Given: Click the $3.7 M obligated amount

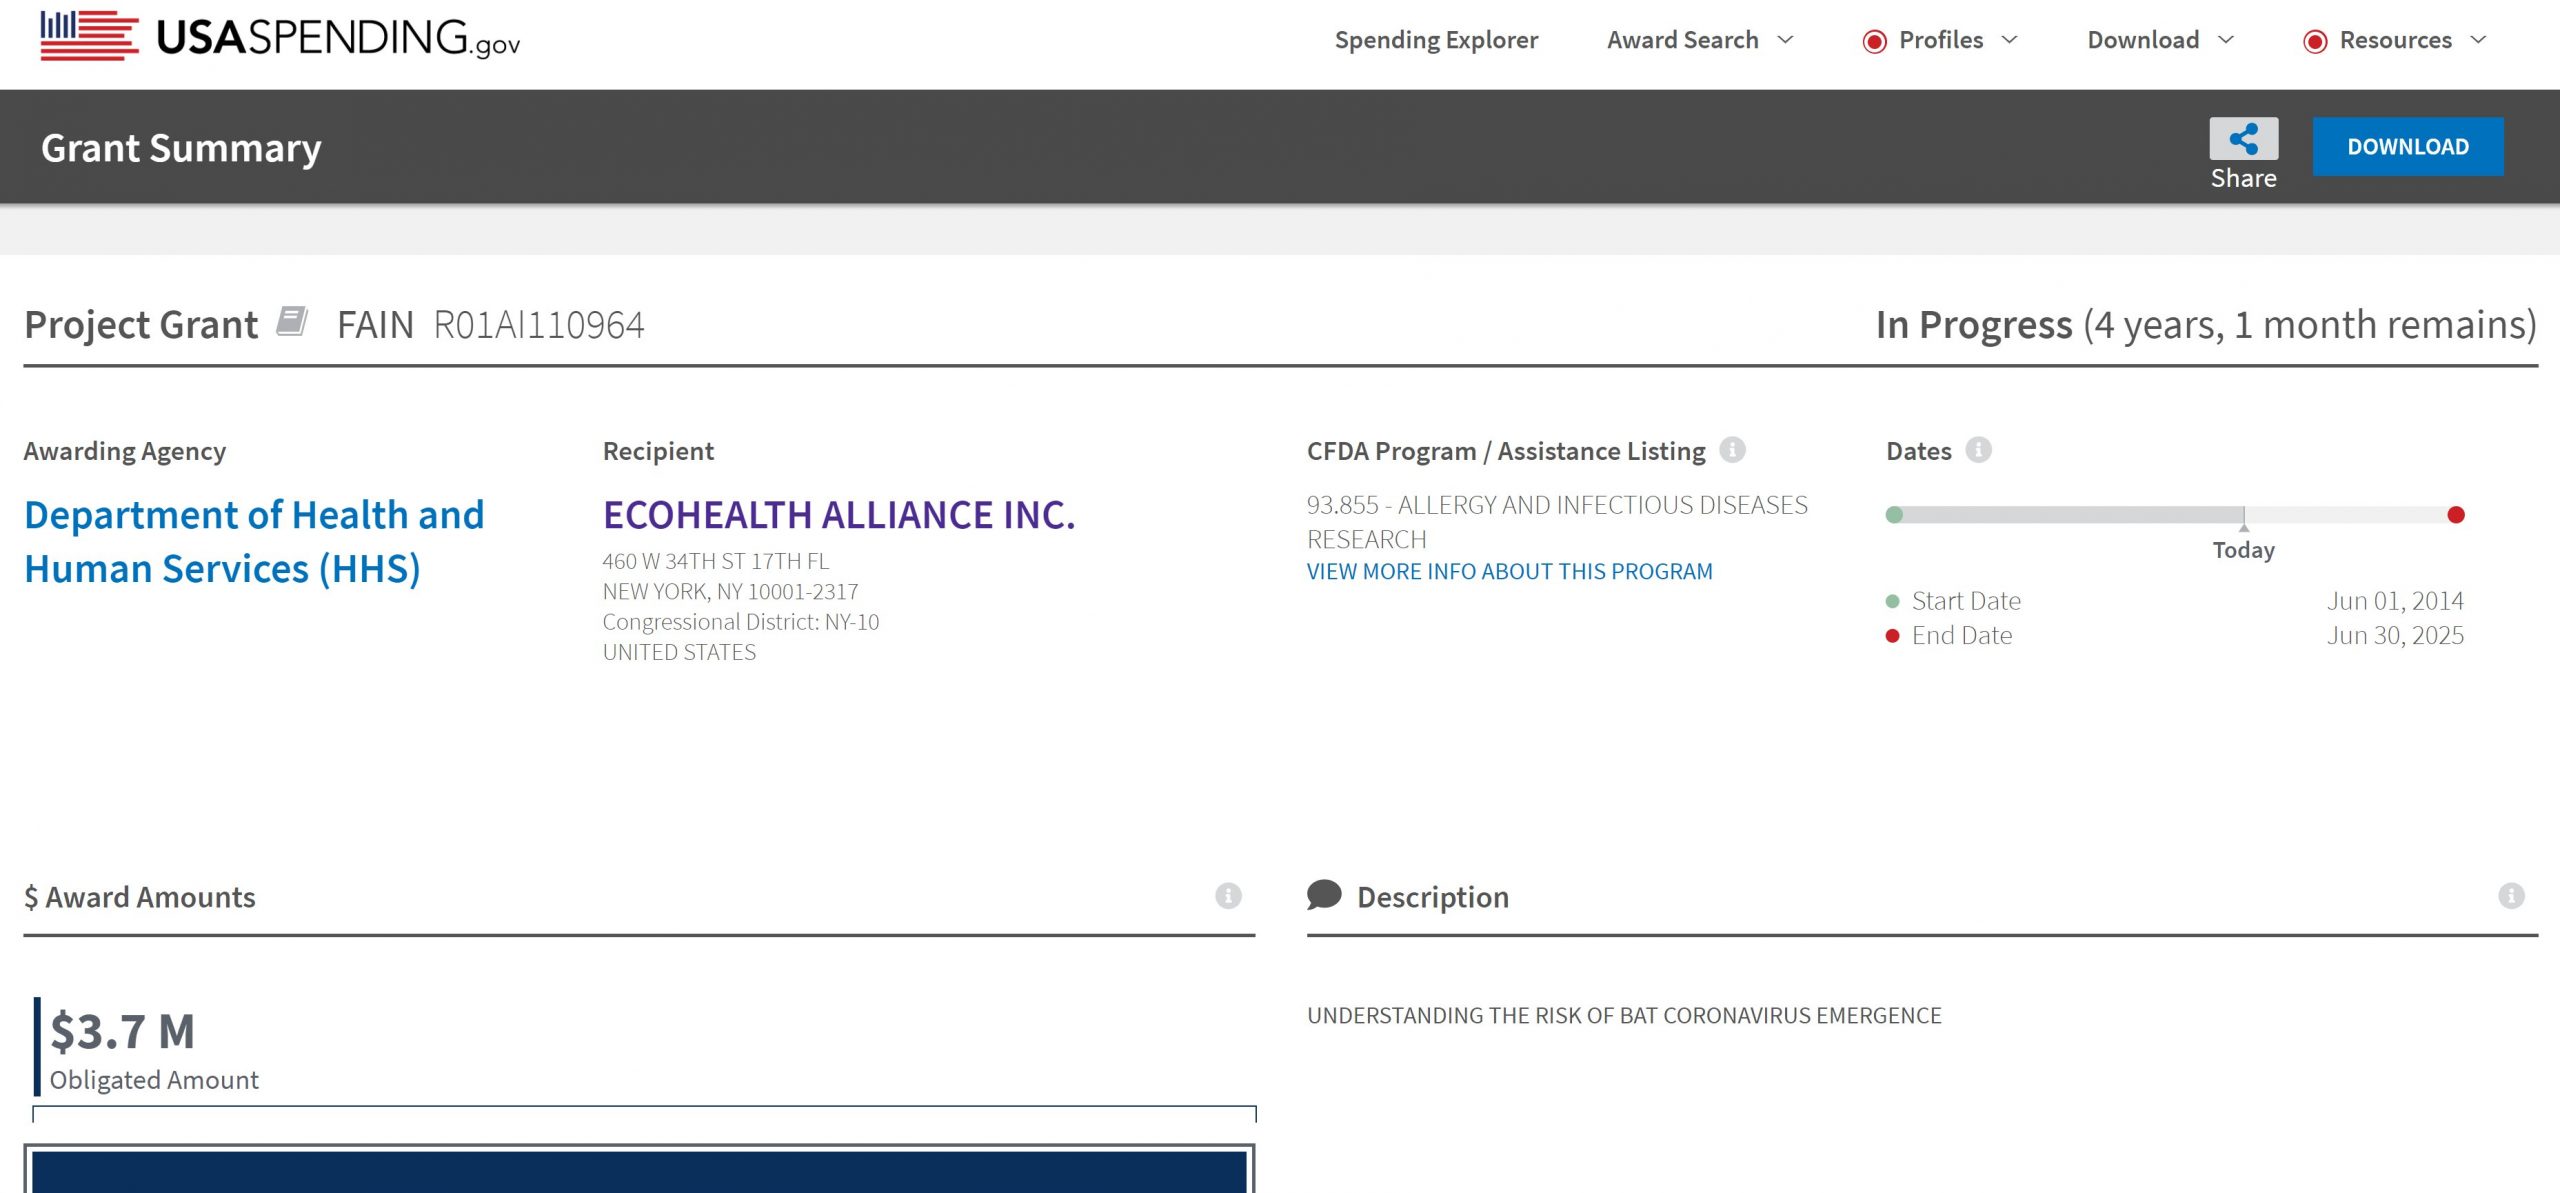Looking at the screenshot, I should coord(123,1031).
